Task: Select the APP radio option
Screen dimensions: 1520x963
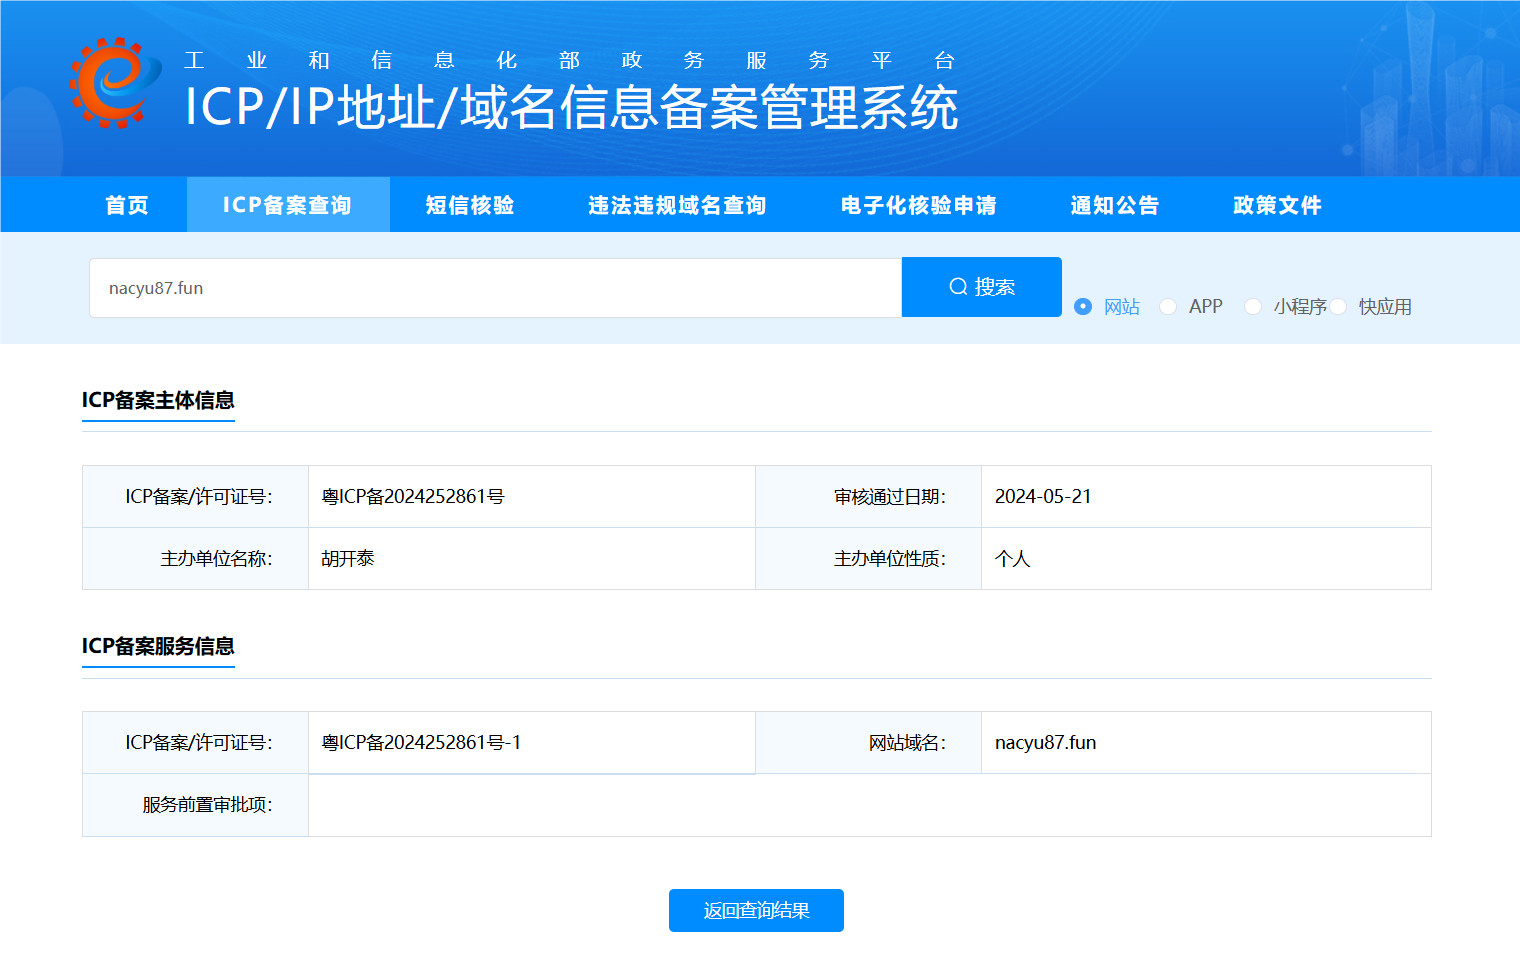Action: tap(1168, 306)
